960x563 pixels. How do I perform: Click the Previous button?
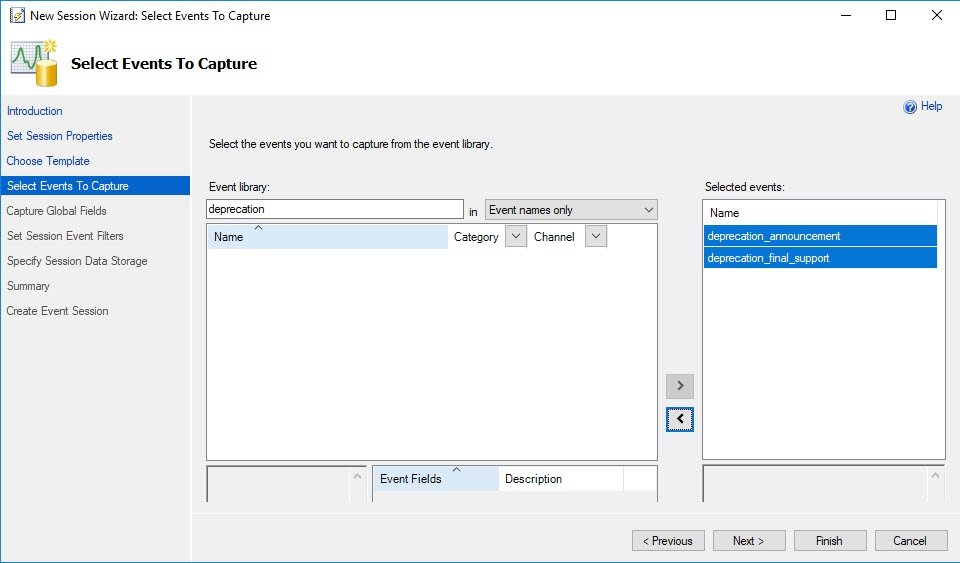pyautogui.click(x=668, y=541)
